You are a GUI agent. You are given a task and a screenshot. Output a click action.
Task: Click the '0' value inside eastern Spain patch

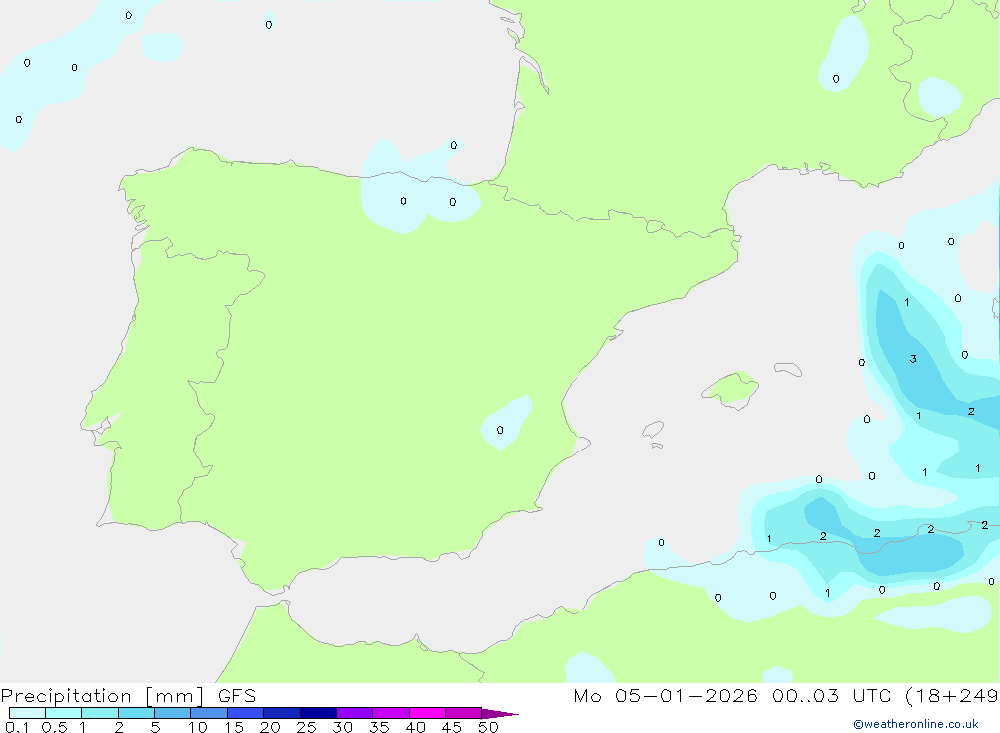(500, 431)
